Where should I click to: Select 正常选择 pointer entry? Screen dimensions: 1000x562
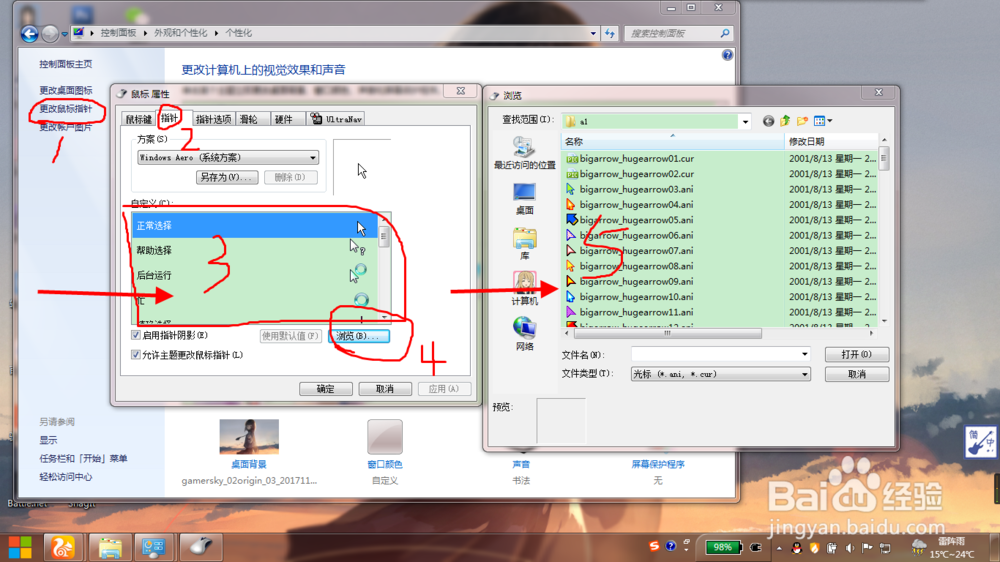(254, 226)
